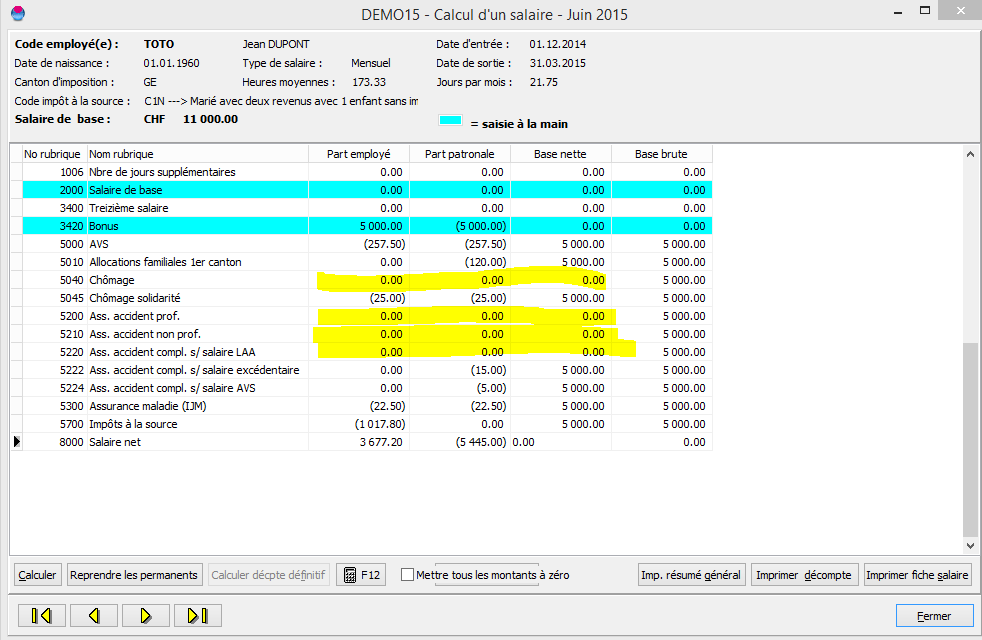Click 'Part employé' column header
Viewport: 982px width, 640px height.
coord(358,154)
